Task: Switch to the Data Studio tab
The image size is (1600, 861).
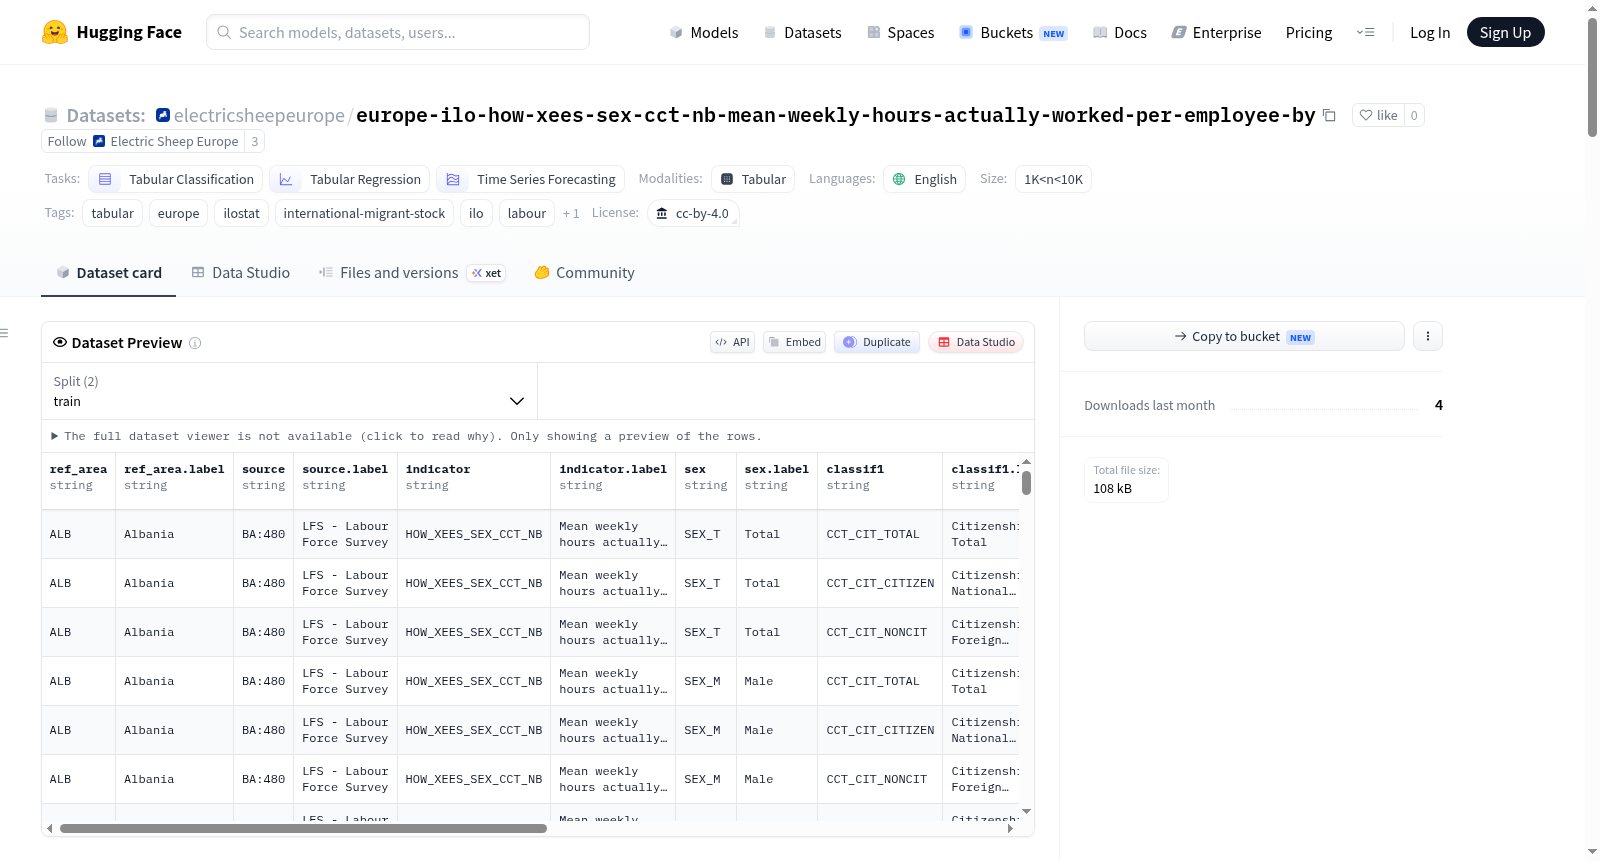Action: tap(241, 273)
